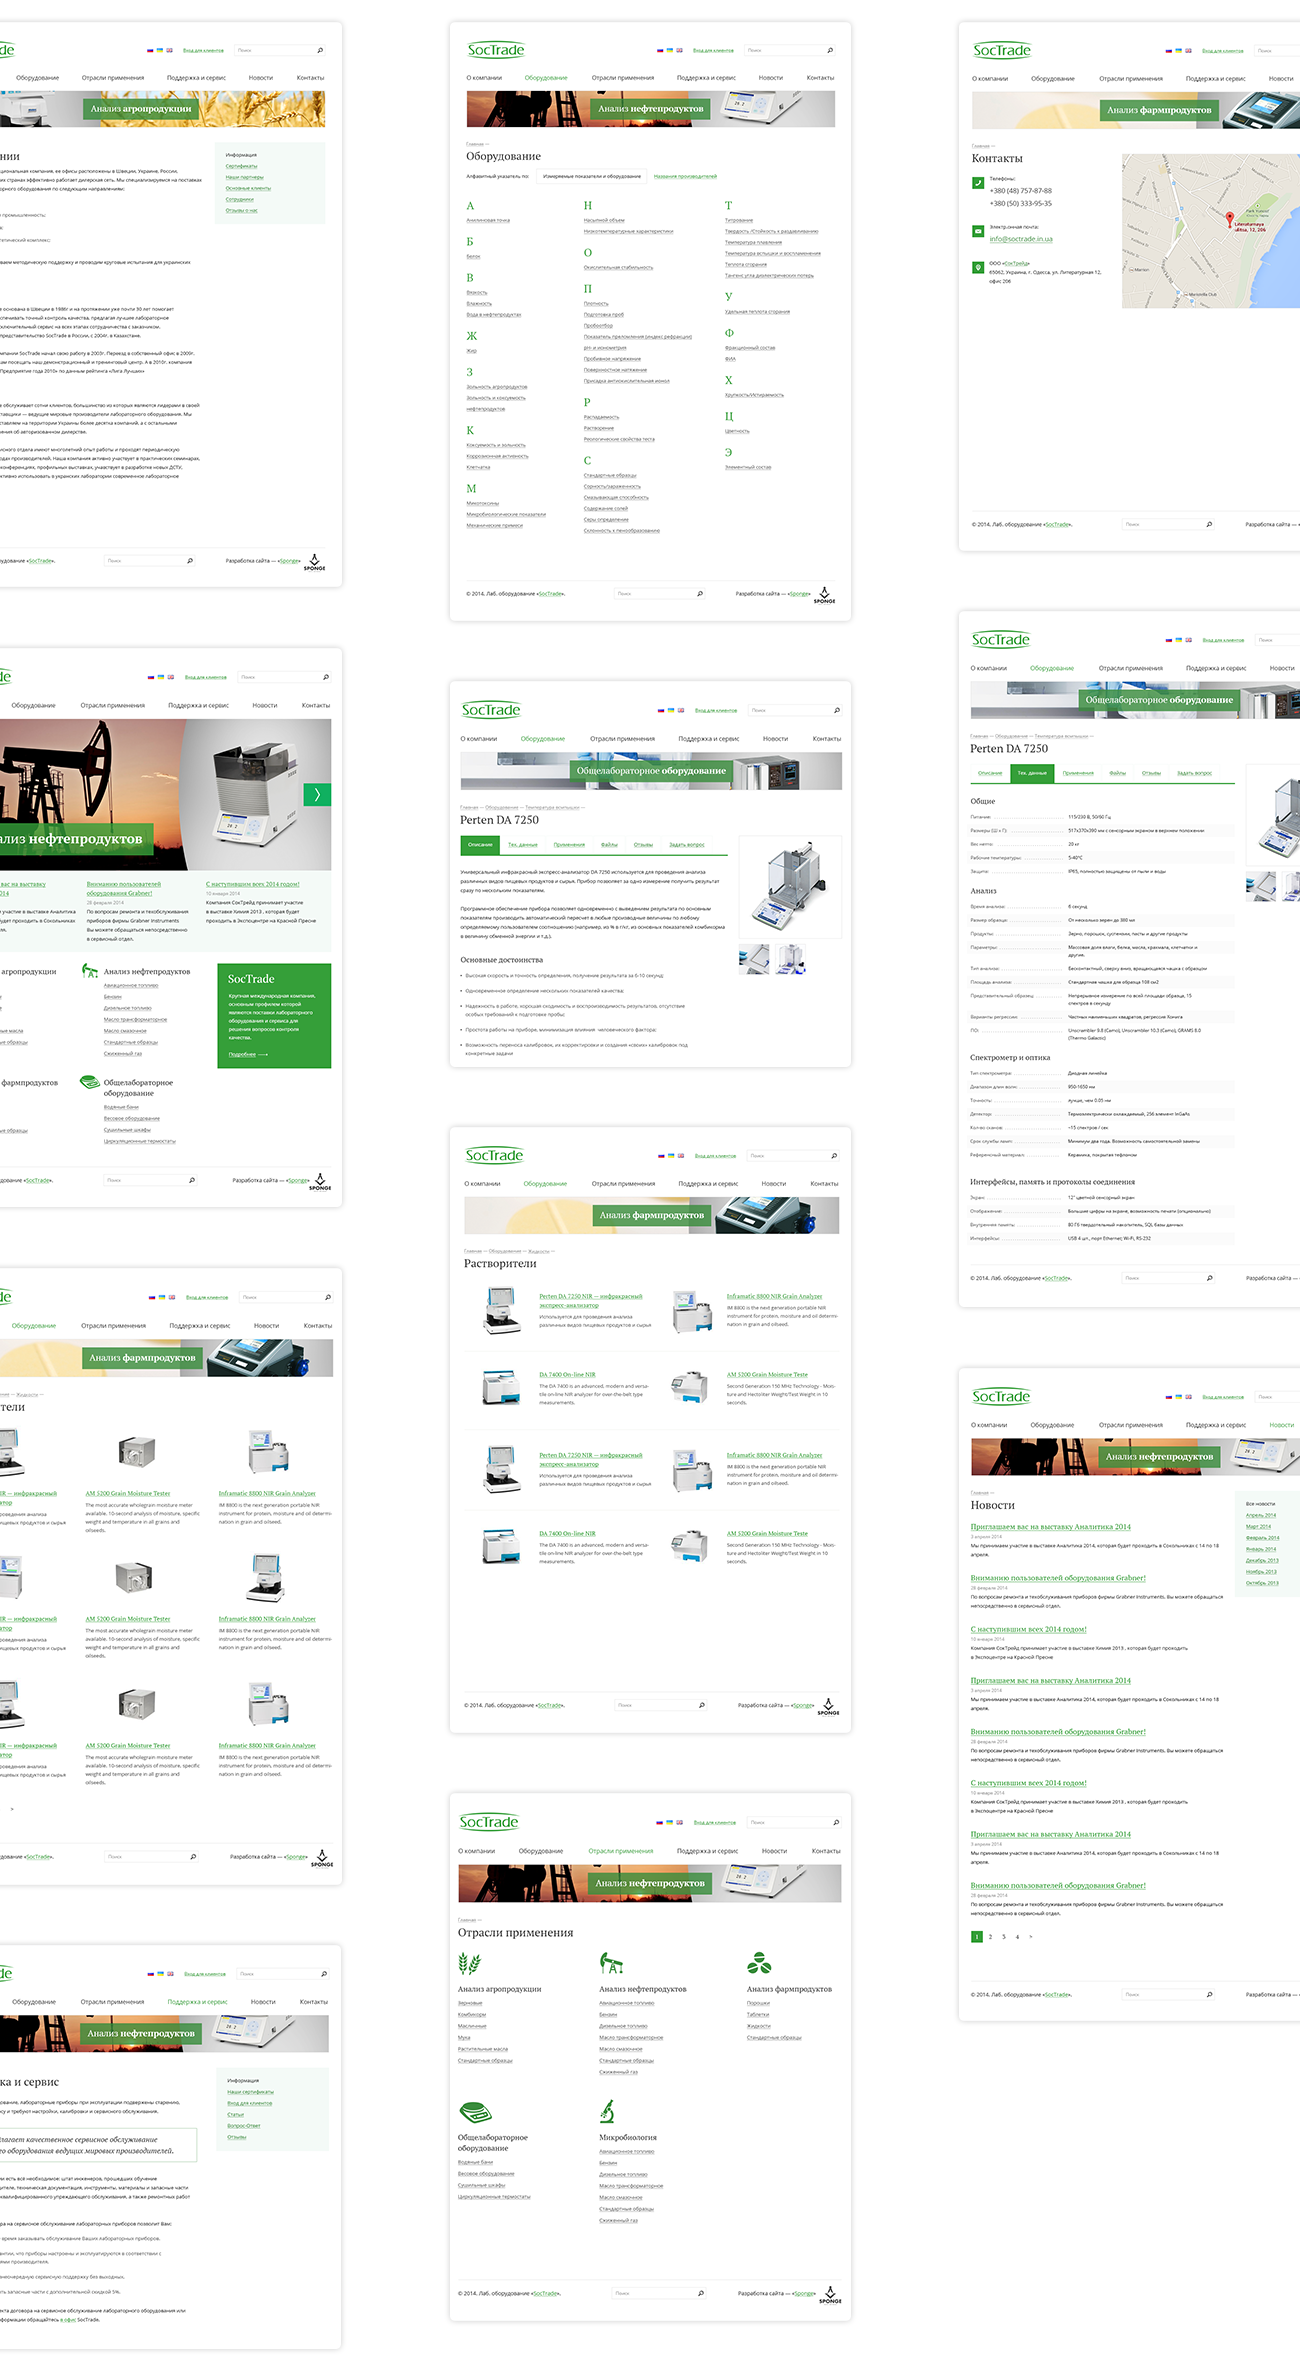The image size is (1300, 2380).
Task: Go to page 2 of the news list
Action: (990, 1937)
